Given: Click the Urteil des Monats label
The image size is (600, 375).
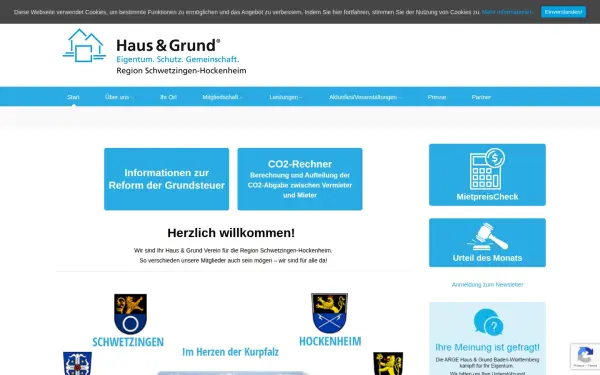Looking at the screenshot, I should (487, 258).
